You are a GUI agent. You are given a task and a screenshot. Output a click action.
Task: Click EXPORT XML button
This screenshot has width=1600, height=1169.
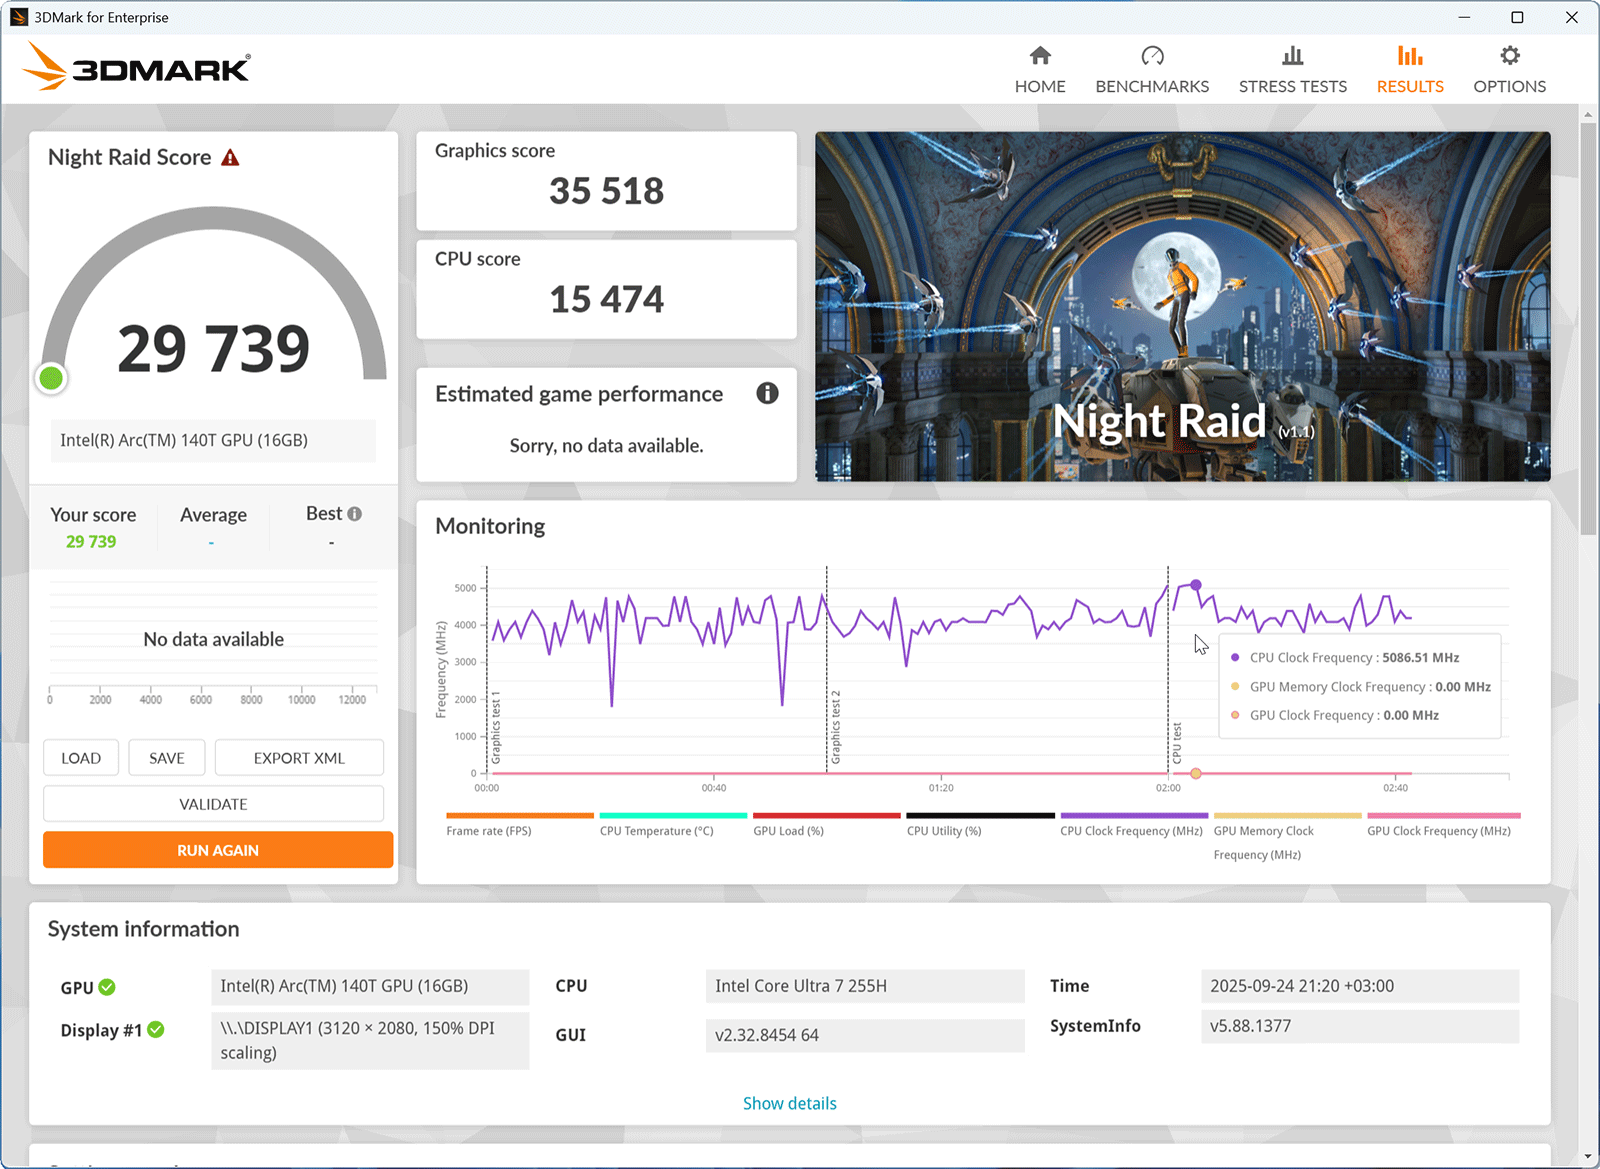point(299,758)
